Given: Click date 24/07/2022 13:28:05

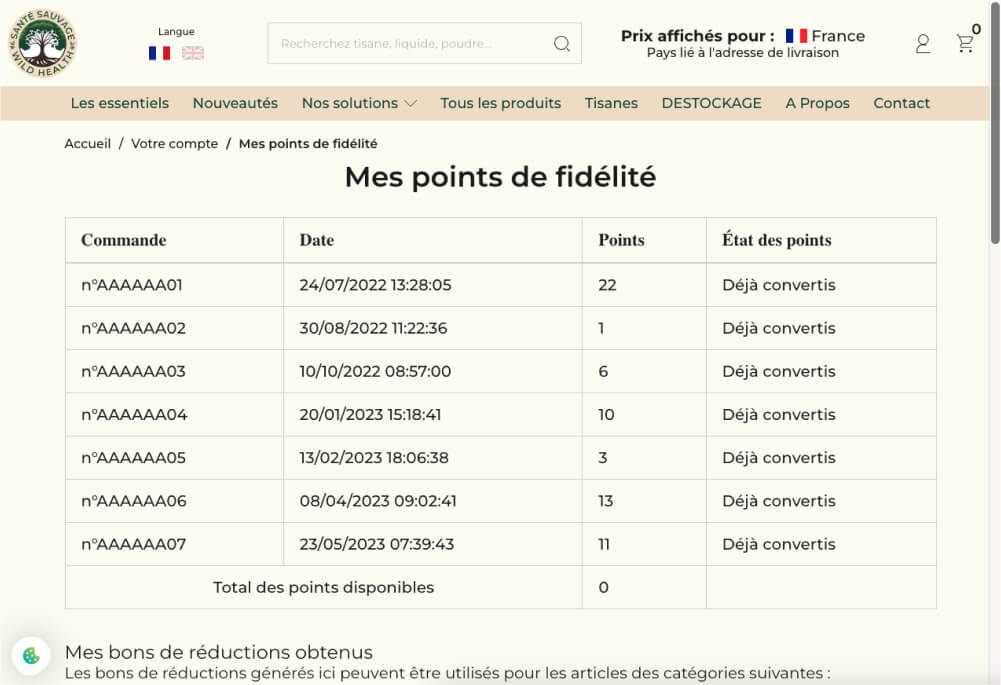Looking at the screenshot, I should [x=375, y=285].
